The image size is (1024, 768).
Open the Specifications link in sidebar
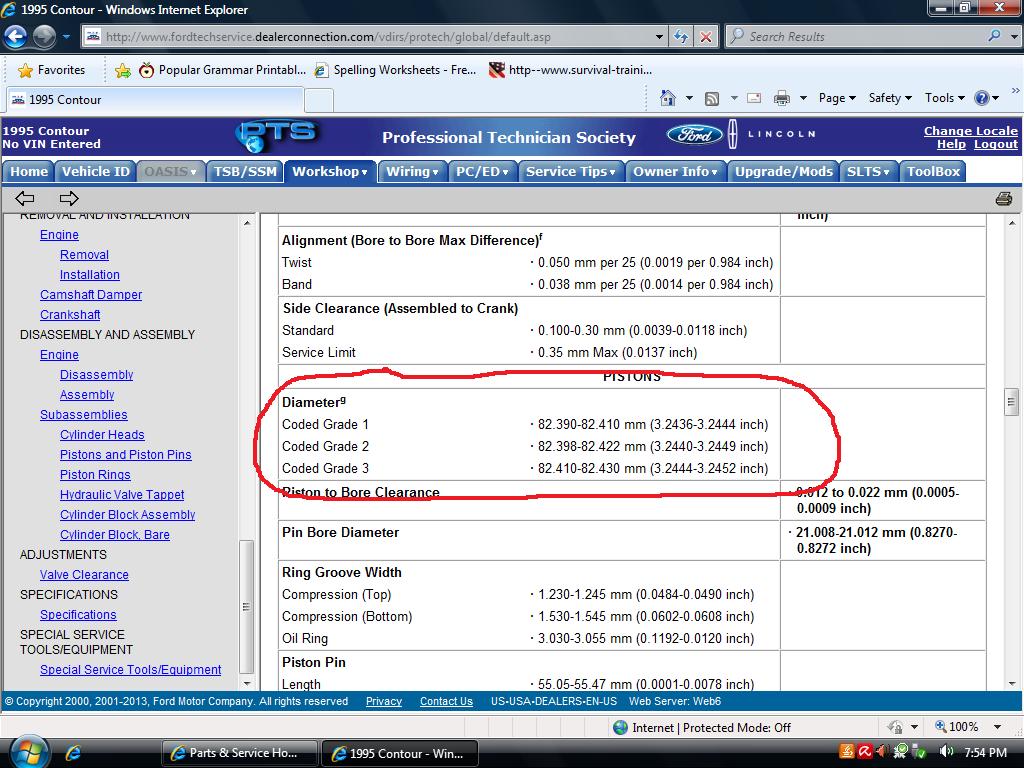(78, 615)
